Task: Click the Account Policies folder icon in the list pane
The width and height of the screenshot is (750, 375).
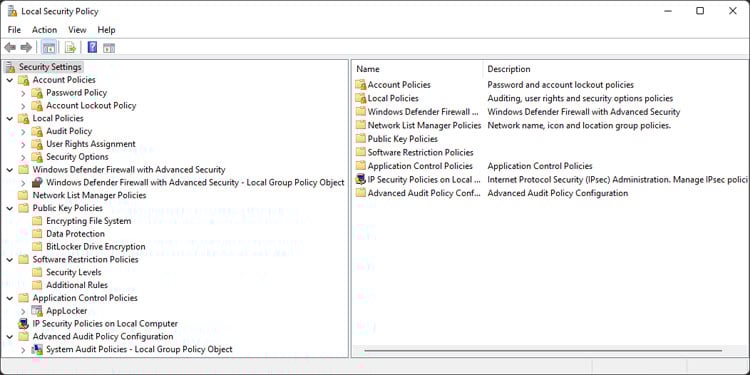Action: (x=361, y=85)
